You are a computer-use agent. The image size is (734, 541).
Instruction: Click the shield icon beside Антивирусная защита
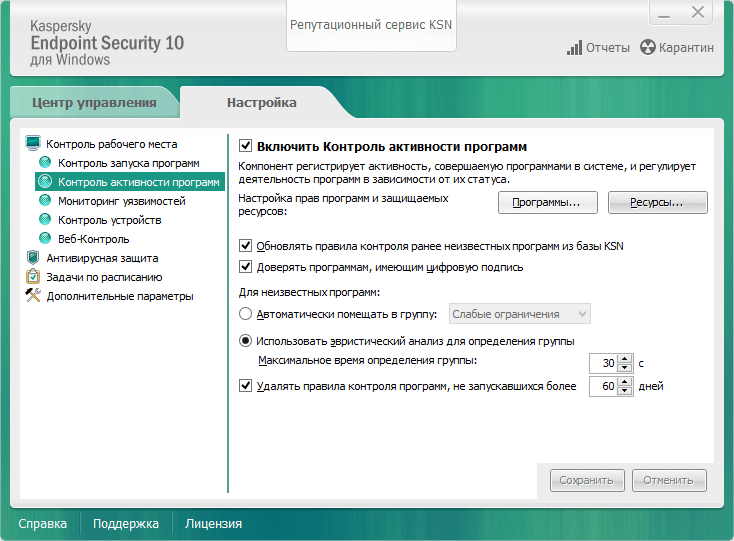tap(33, 257)
